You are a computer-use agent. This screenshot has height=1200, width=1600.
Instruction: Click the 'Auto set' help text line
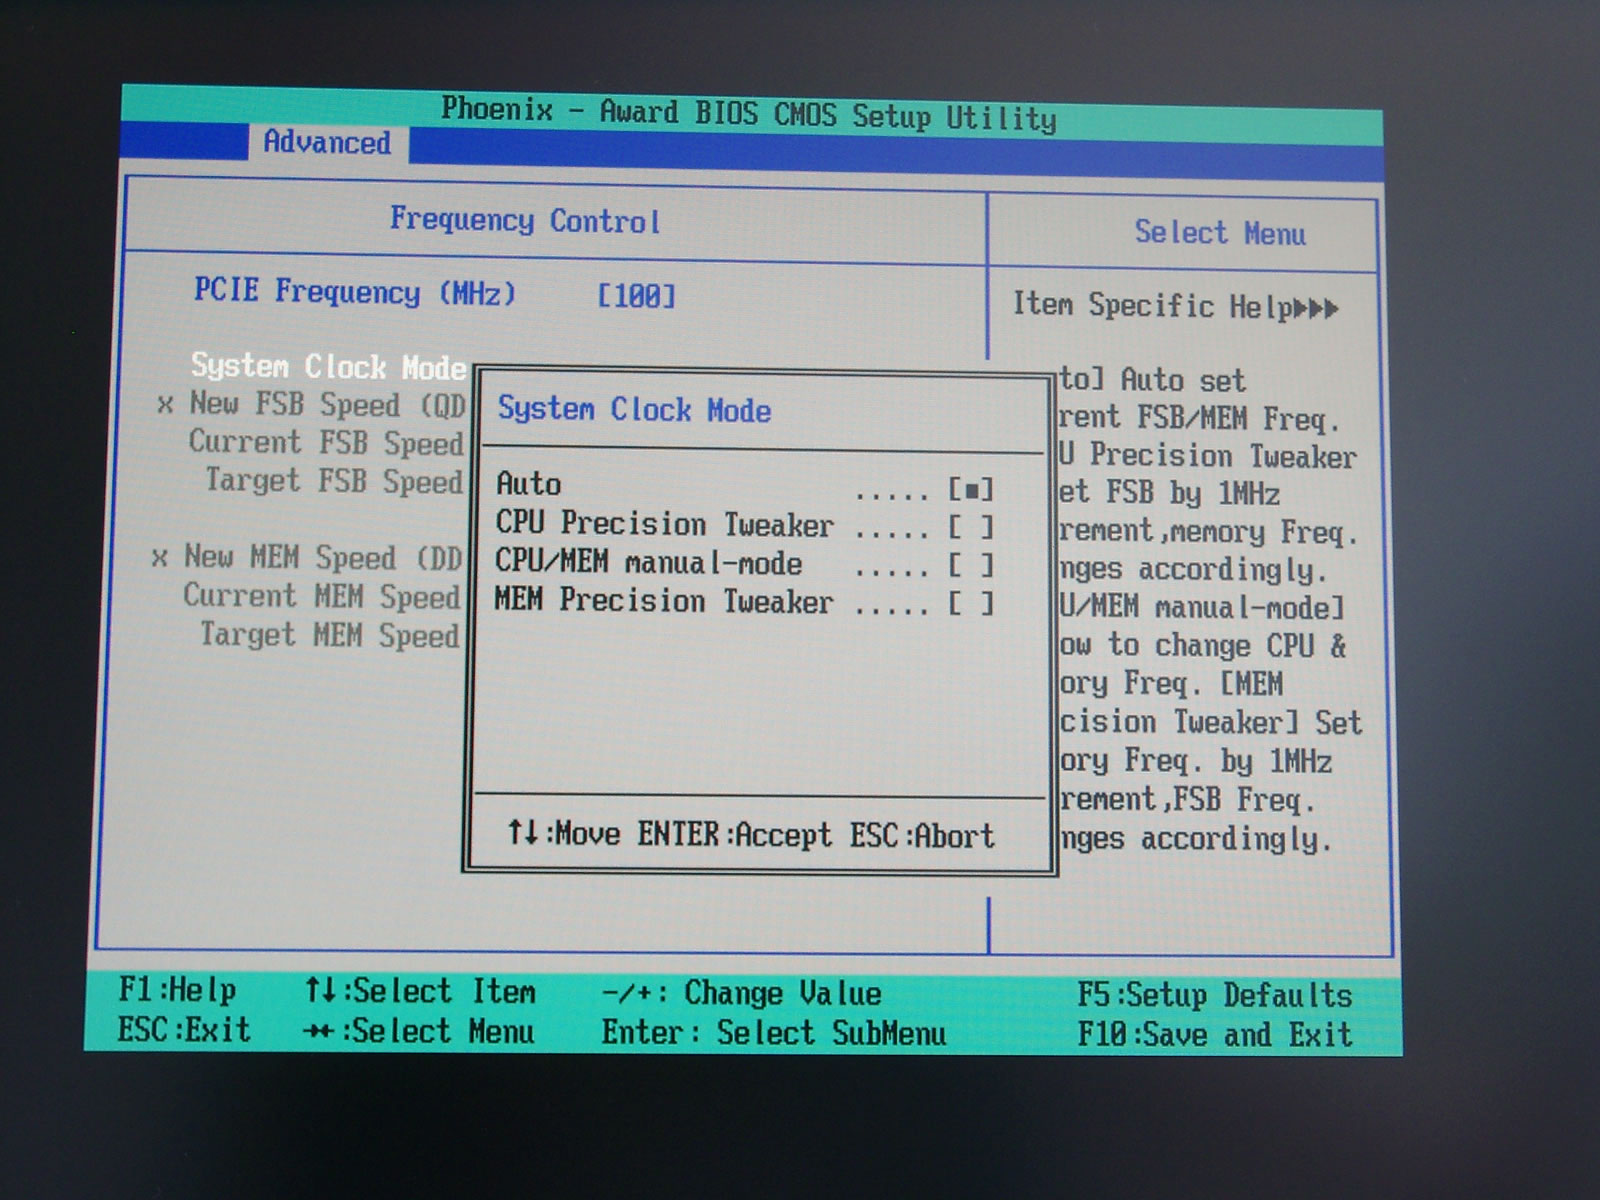(1154, 381)
